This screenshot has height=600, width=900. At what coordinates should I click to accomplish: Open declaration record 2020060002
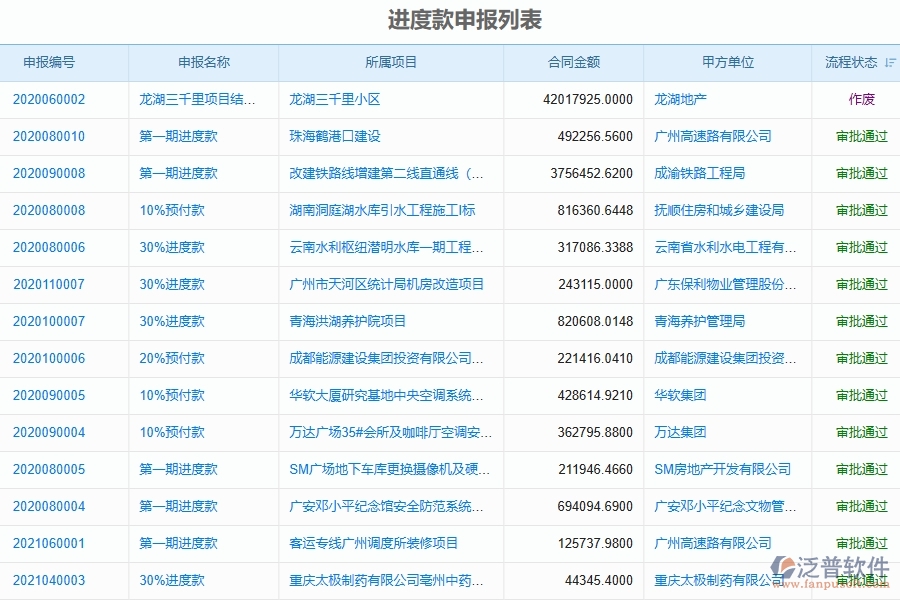click(x=51, y=99)
